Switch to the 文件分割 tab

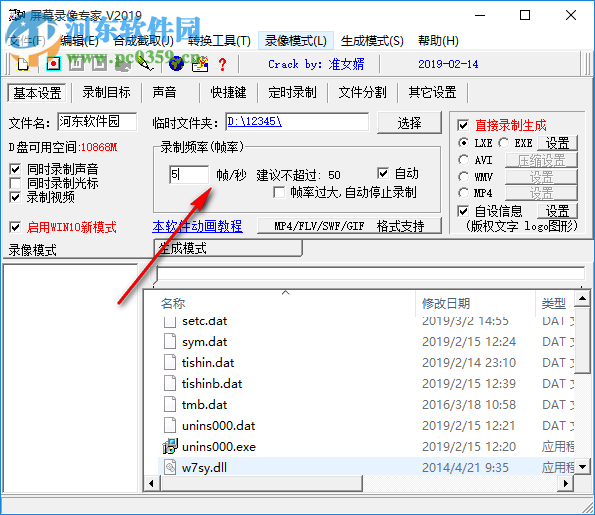click(362, 92)
